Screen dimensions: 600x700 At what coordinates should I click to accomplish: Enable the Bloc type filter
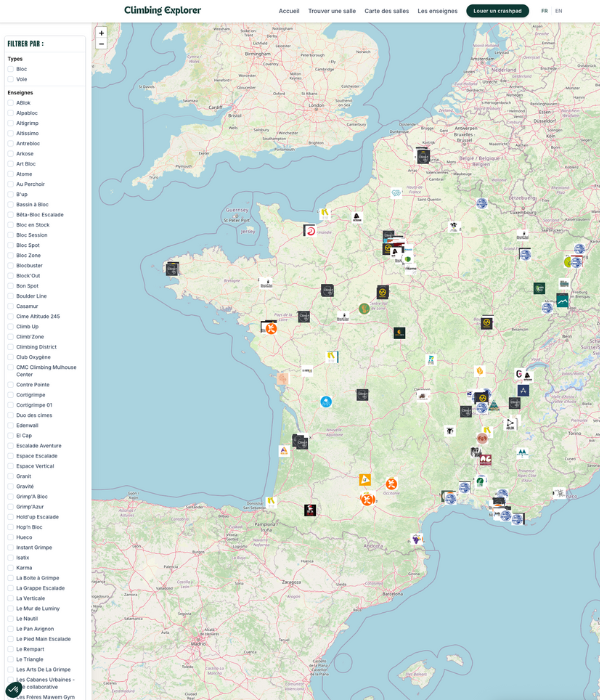(11, 69)
